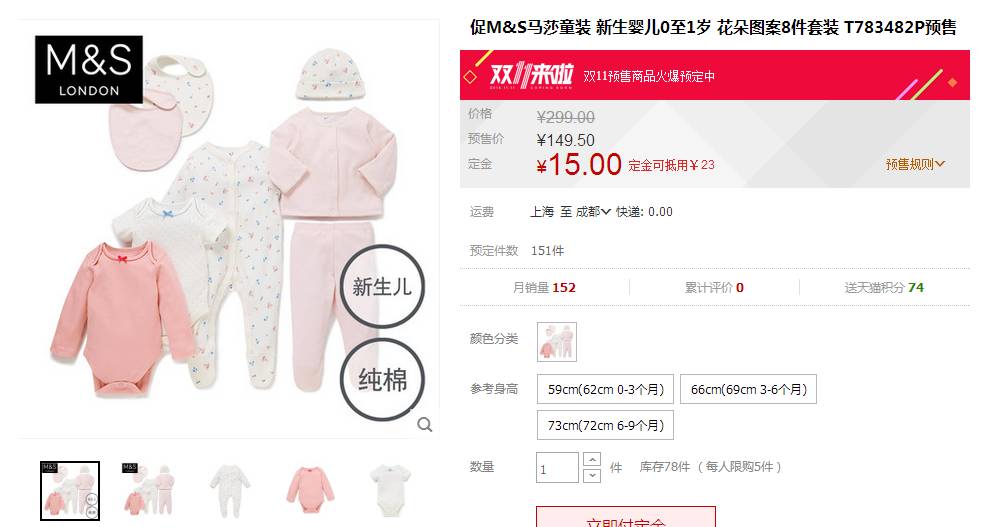
Task: Choose the color swatch under 颜色分类
Action: pos(557,342)
